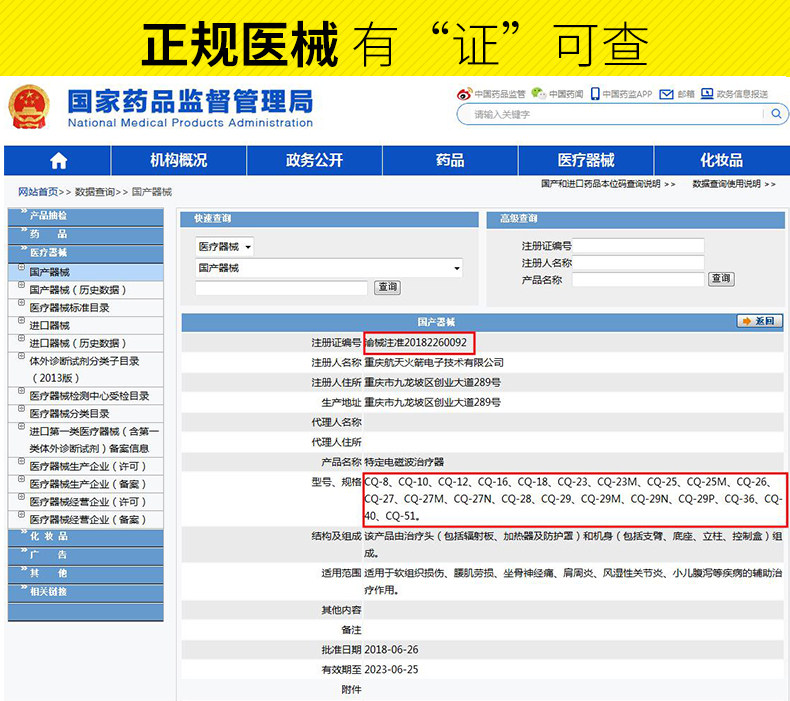The height and width of the screenshot is (701, 790).
Task: Click the home icon in navigation bar
Action: 58,161
